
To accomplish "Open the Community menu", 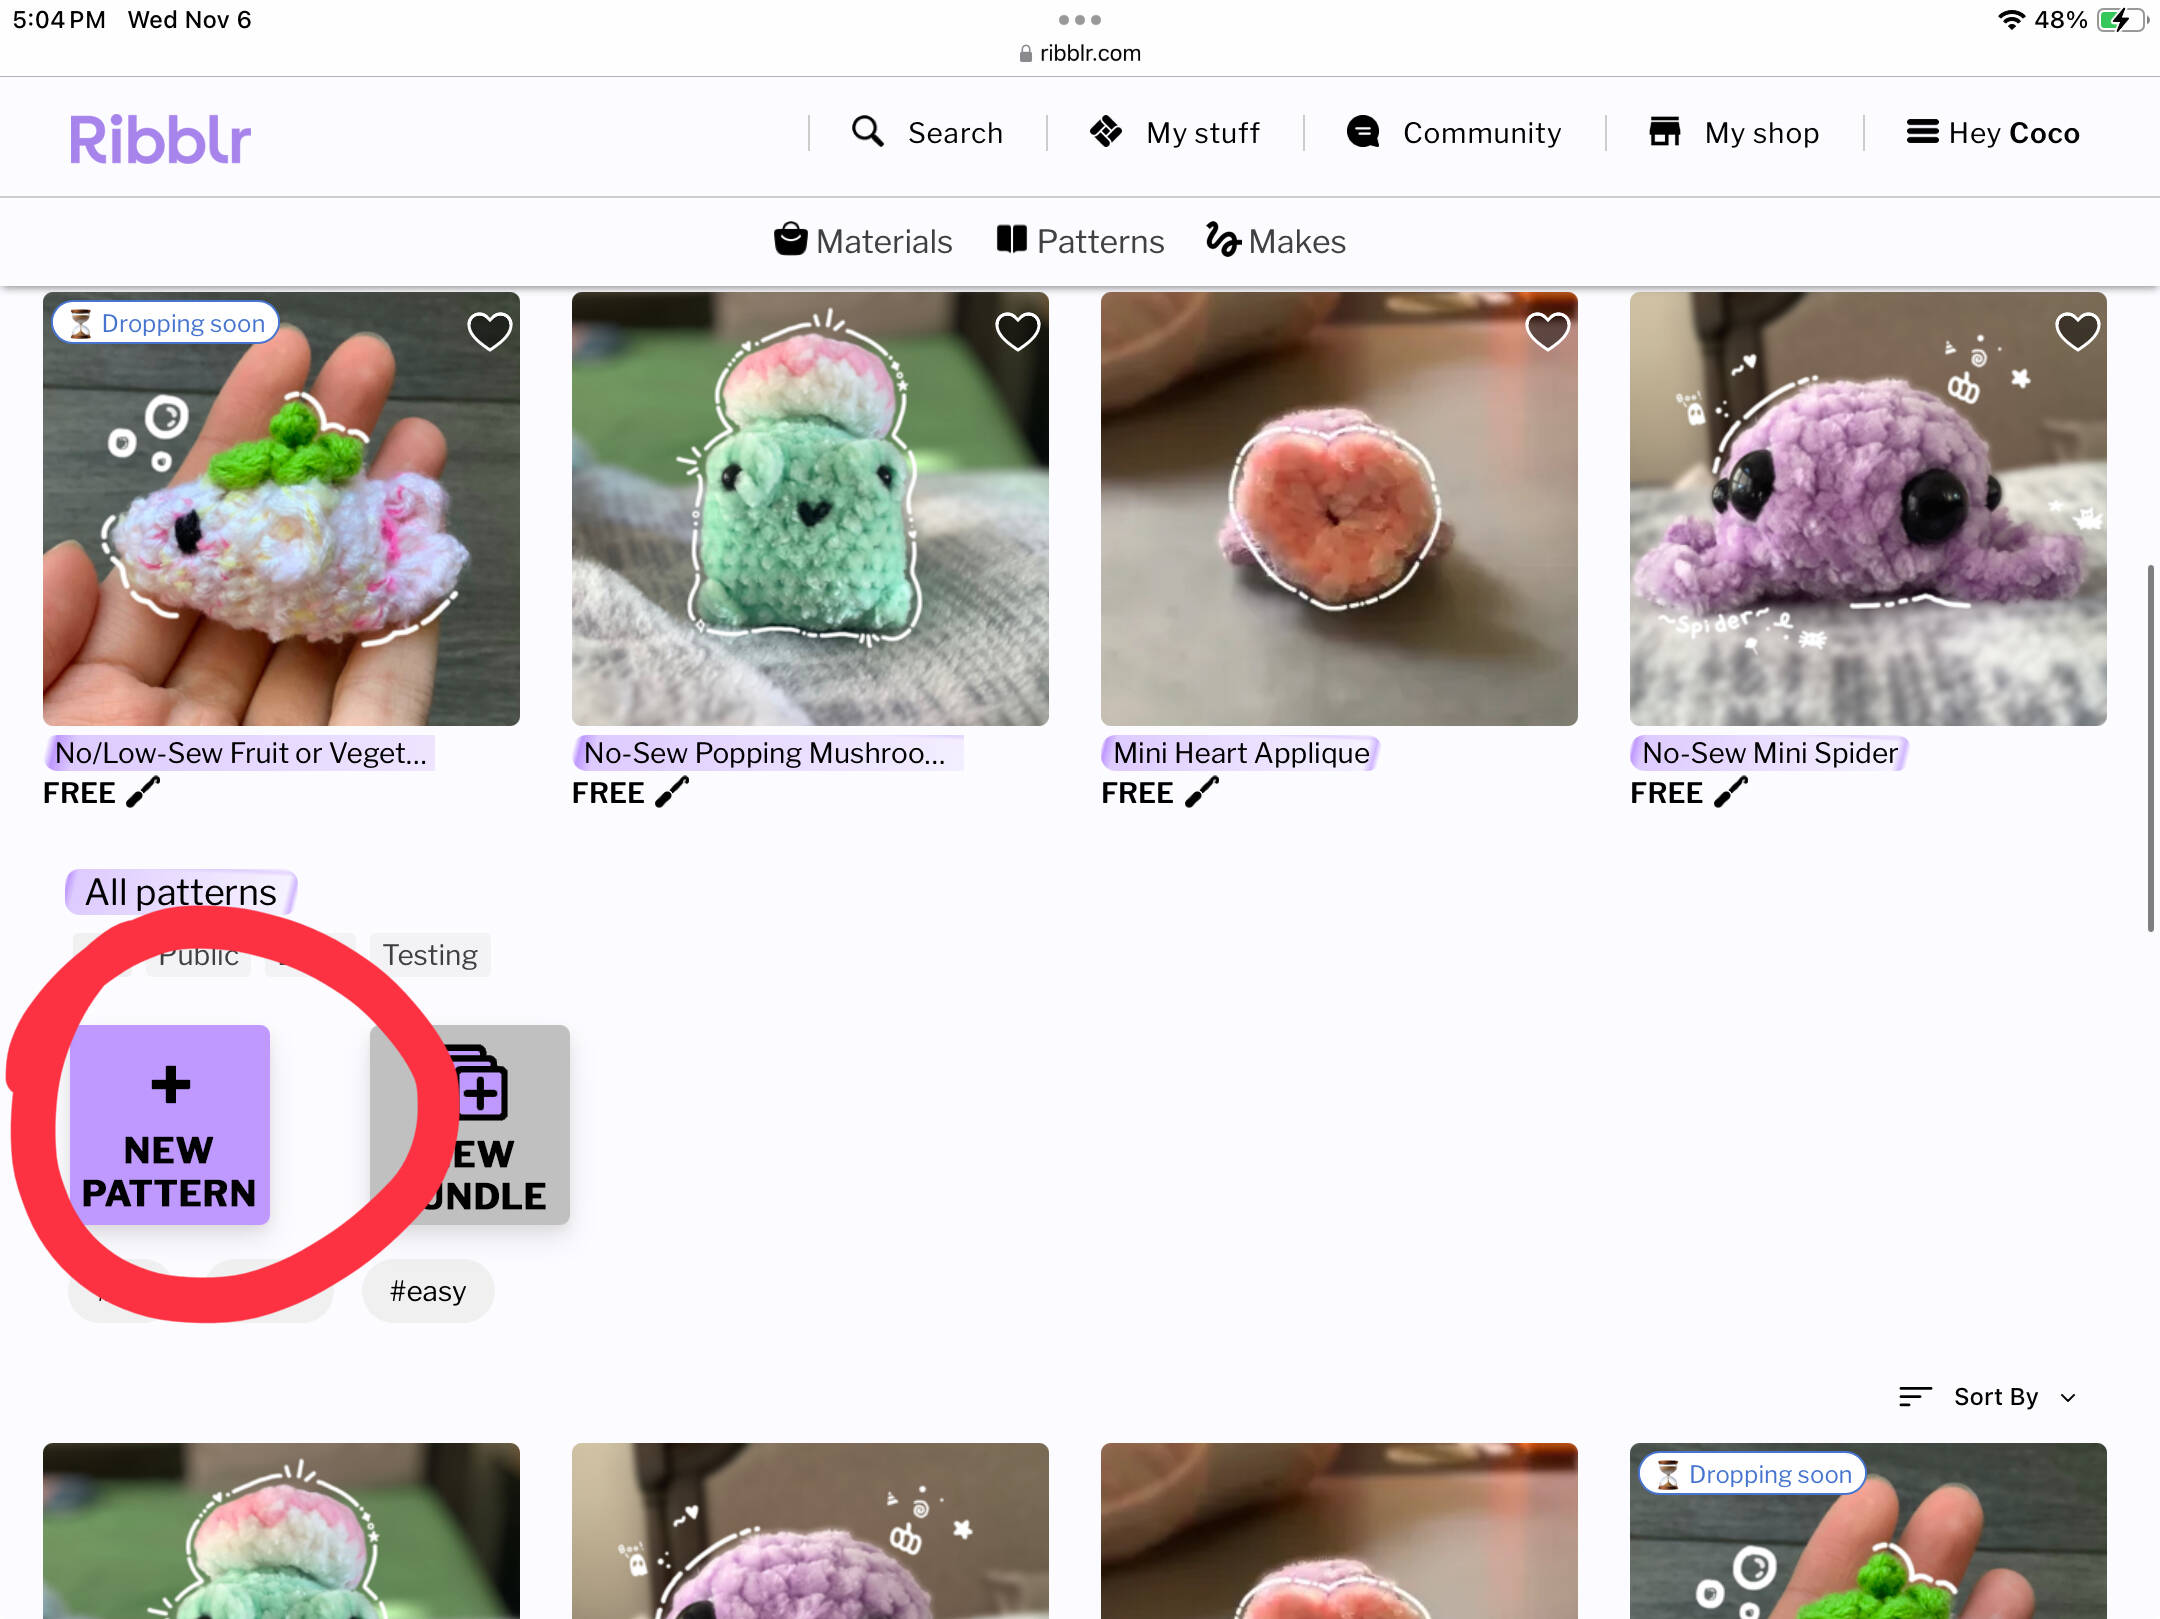I will click(x=1482, y=133).
